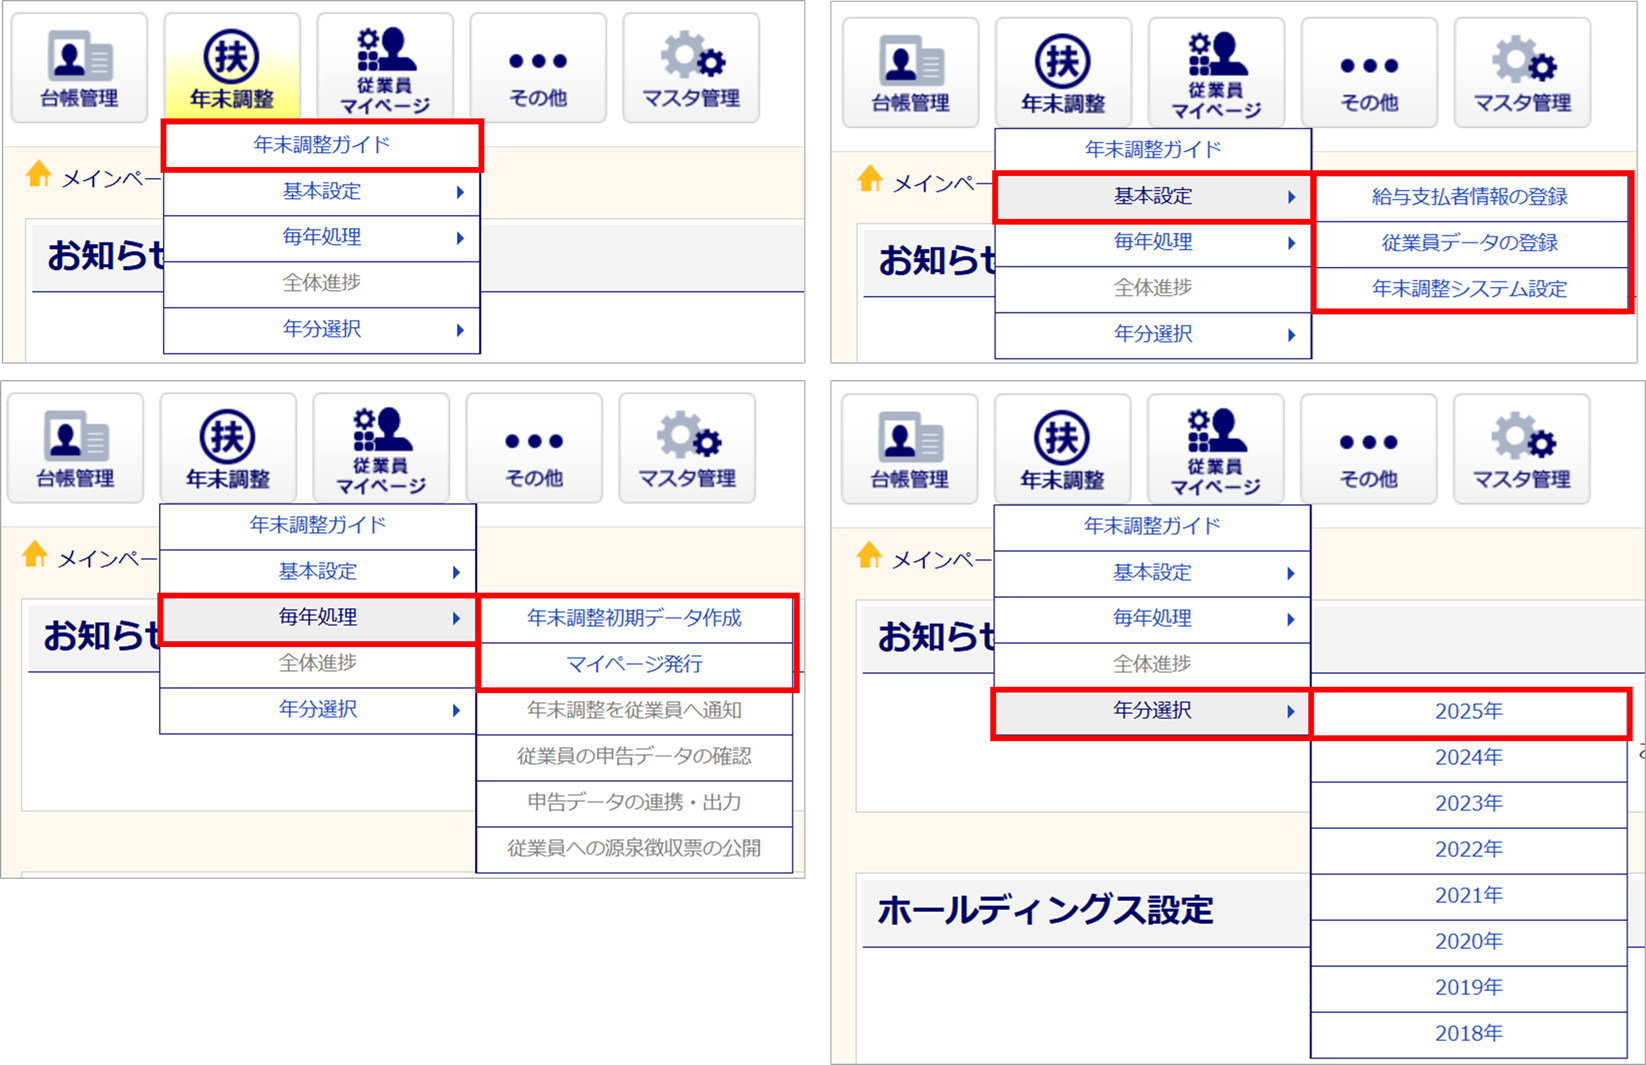Image resolution: width=1646 pixels, height=1065 pixels.
Task: Expand 毎年処理 submenu in top-left menu
Action: coord(322,237)
